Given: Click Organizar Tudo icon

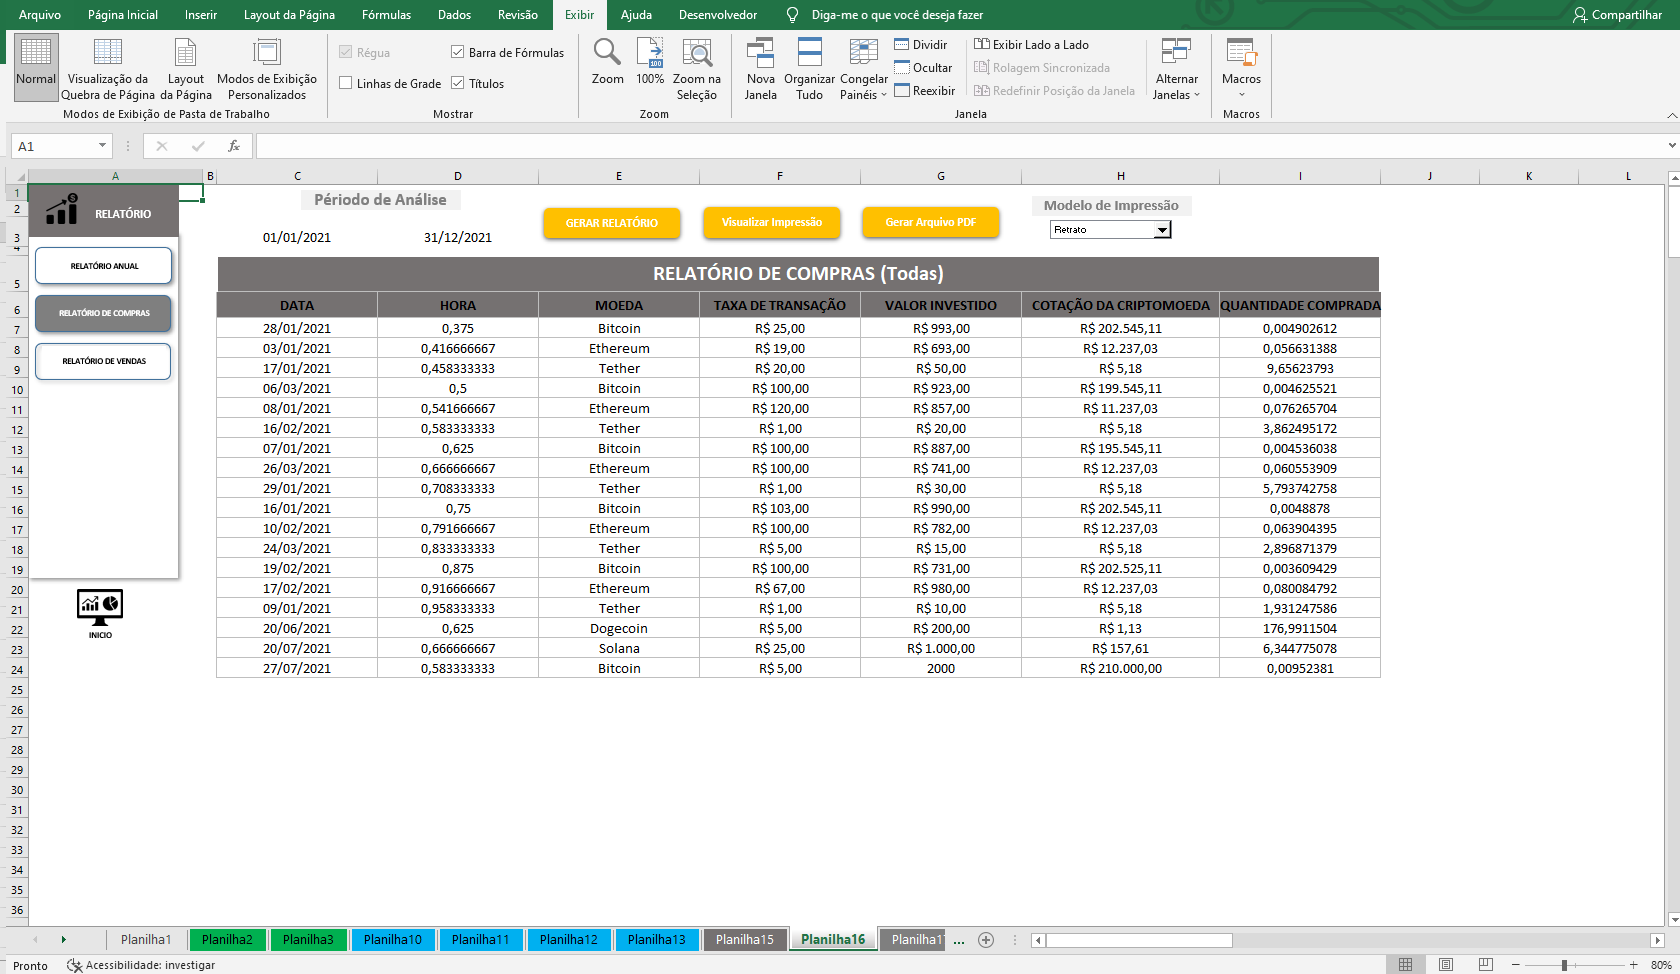Looking at the screenshot, I should (810, 52).
